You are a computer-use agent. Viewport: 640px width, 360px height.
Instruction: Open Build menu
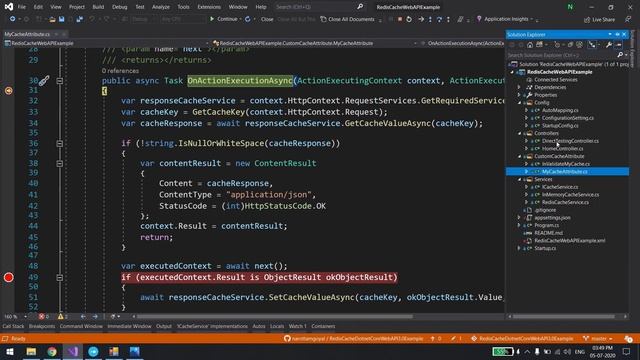(x=98, y=7)
